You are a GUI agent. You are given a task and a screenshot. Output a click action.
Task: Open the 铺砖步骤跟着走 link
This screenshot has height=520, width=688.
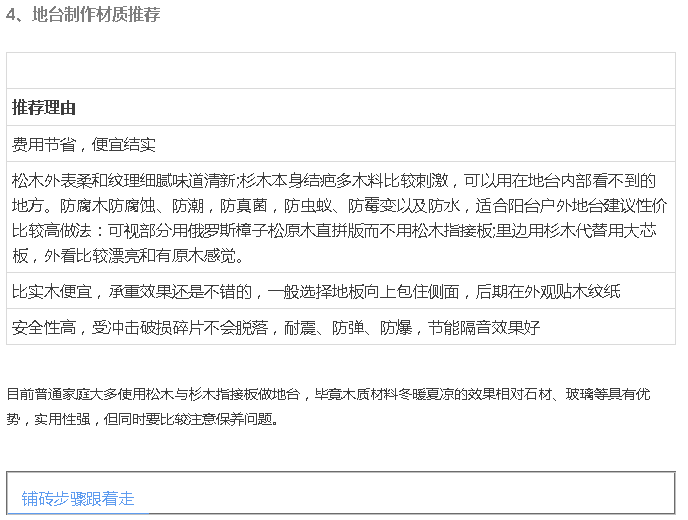pyautogui.click(x=78, y=499)
